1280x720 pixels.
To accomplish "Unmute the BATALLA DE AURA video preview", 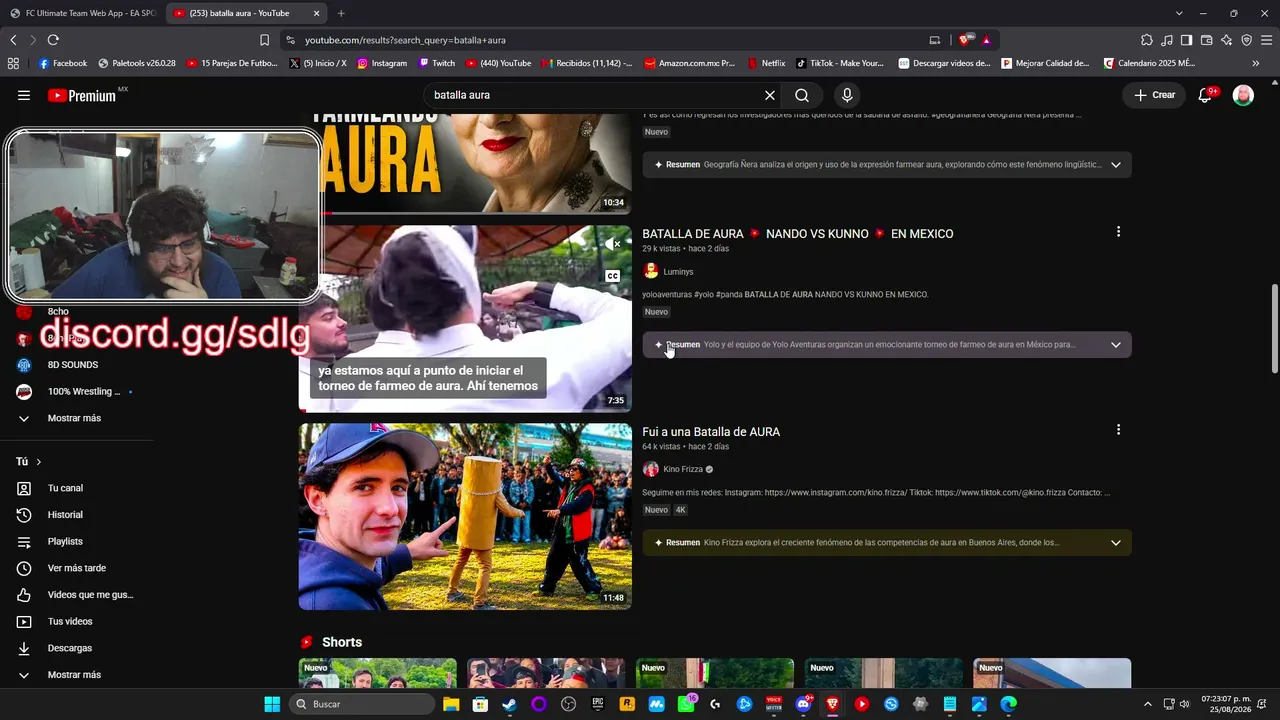I will (x=612, y=244).
